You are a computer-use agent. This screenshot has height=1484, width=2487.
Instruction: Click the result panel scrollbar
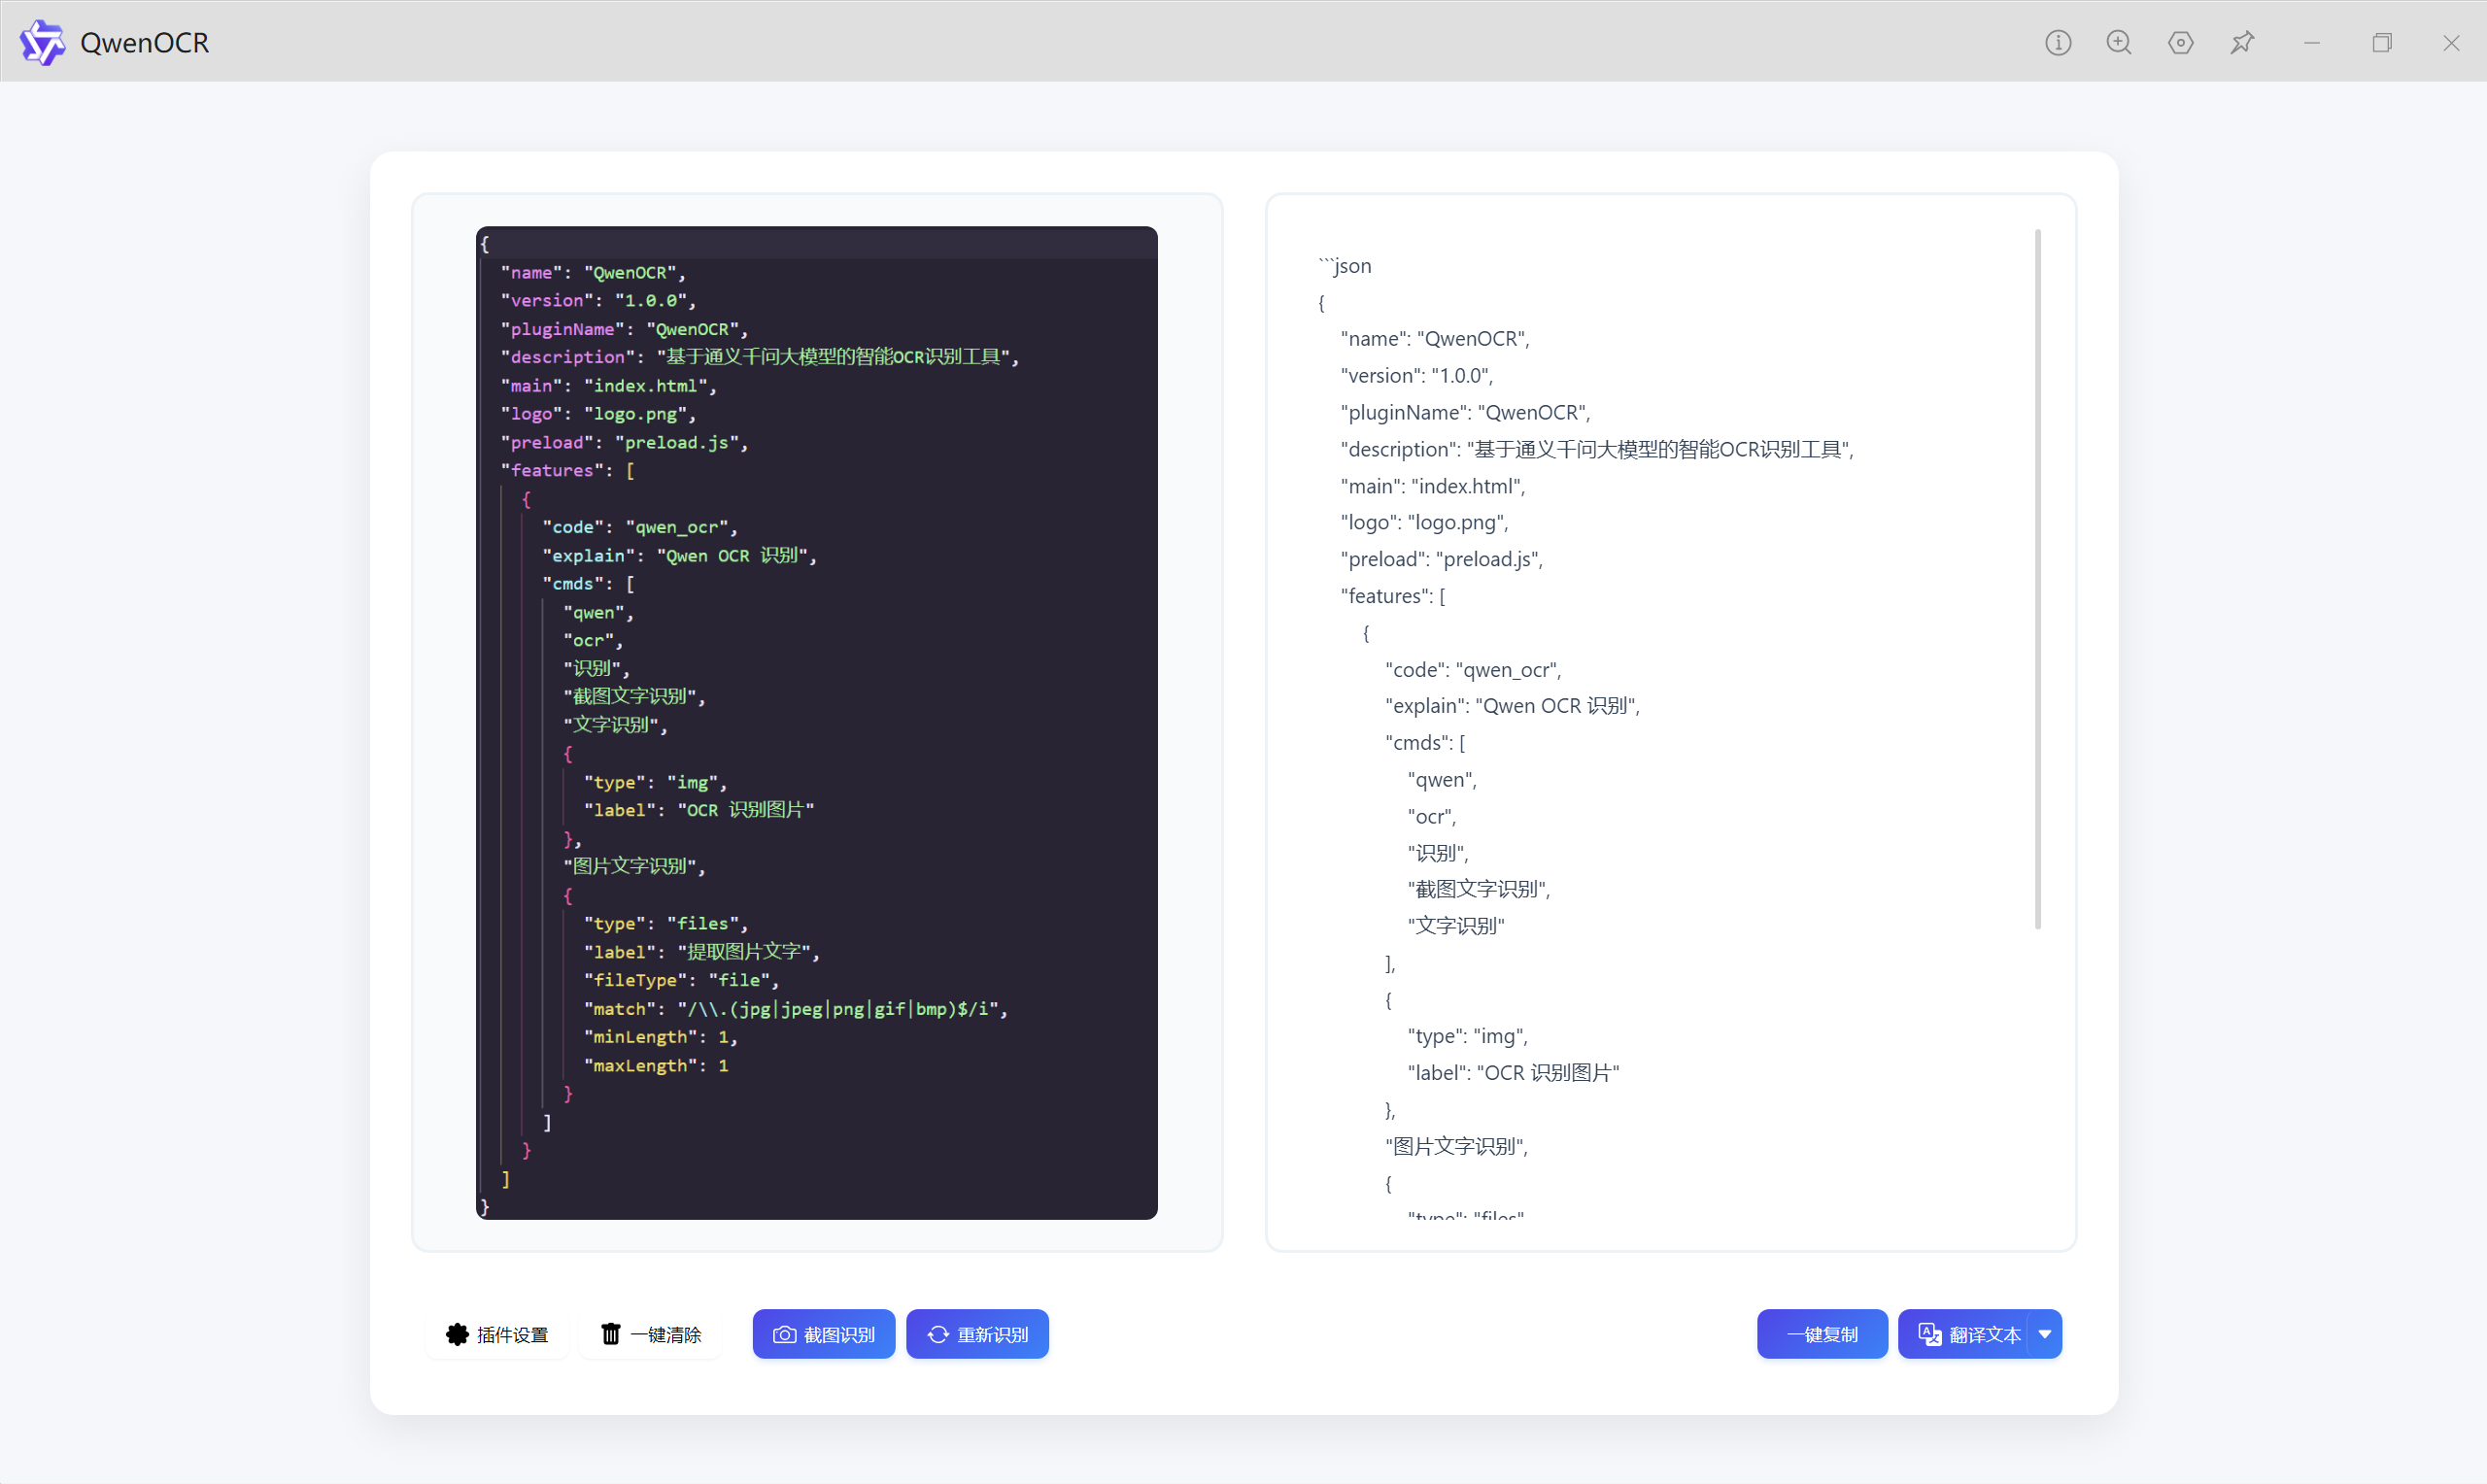[x=2037, y=580]
